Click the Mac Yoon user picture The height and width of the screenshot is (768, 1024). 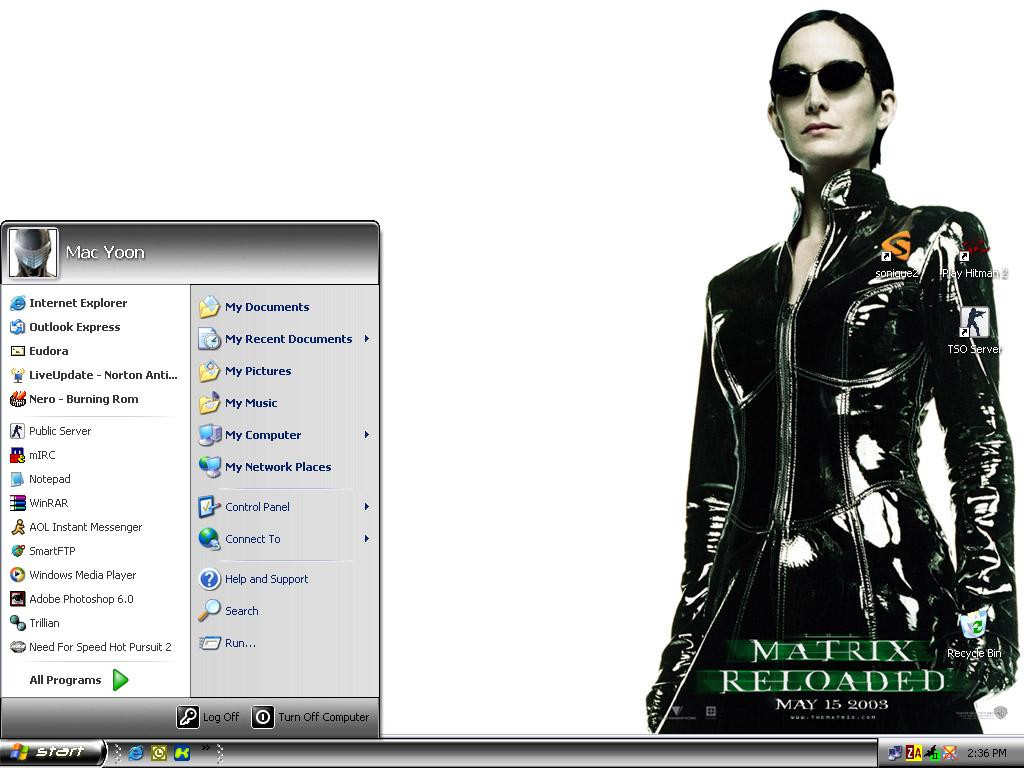33,253
